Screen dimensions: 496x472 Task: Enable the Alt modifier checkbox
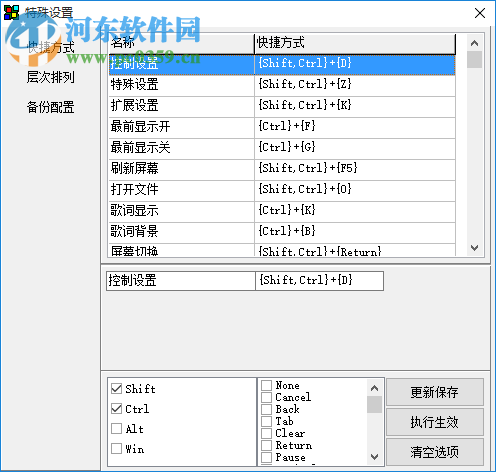click(116, 428)
